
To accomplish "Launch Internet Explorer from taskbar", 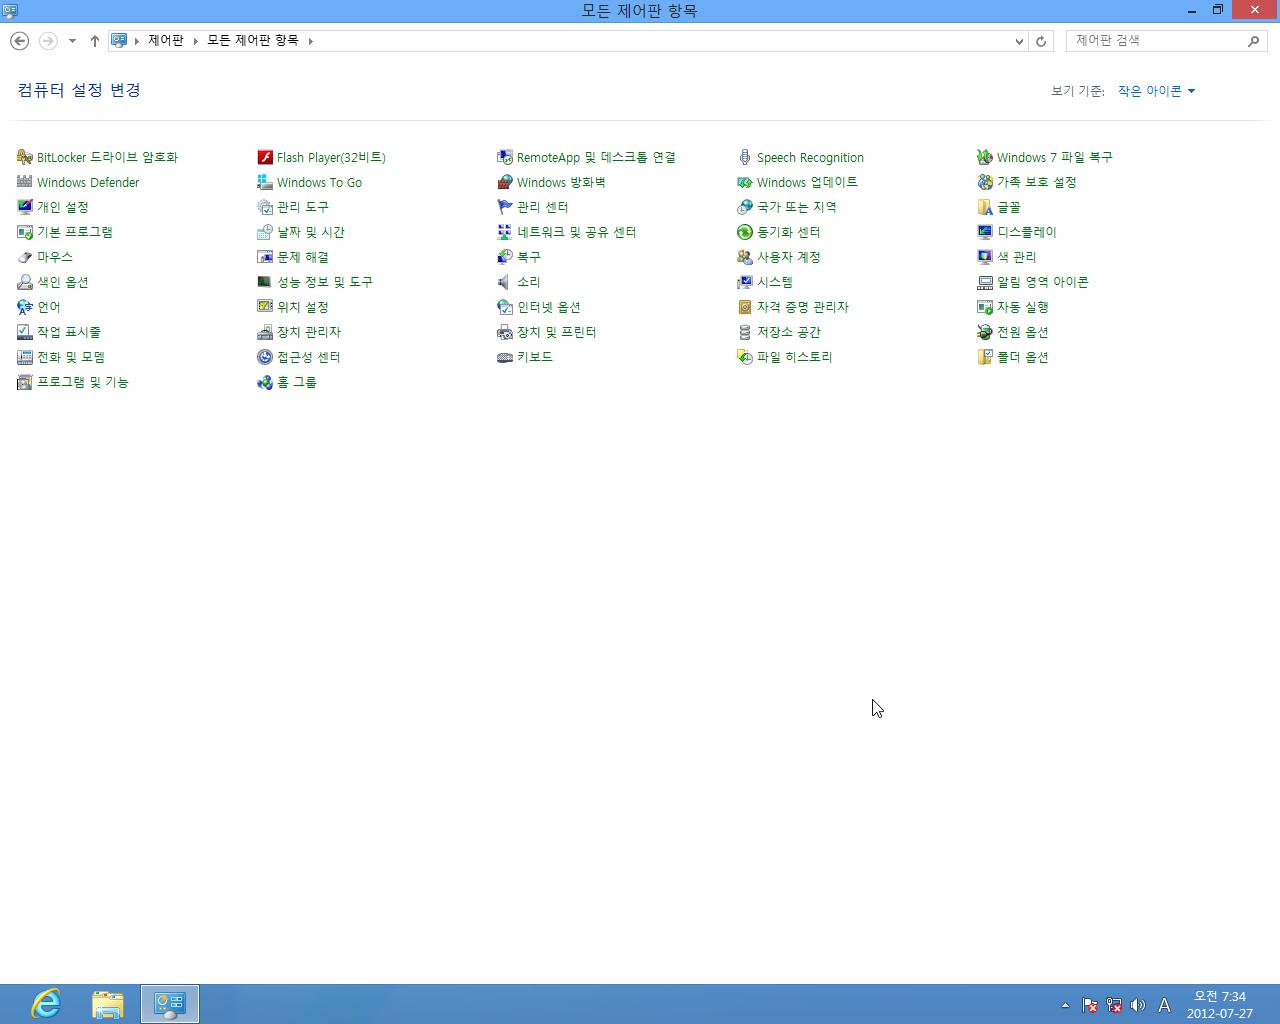I will point(46,1004).
